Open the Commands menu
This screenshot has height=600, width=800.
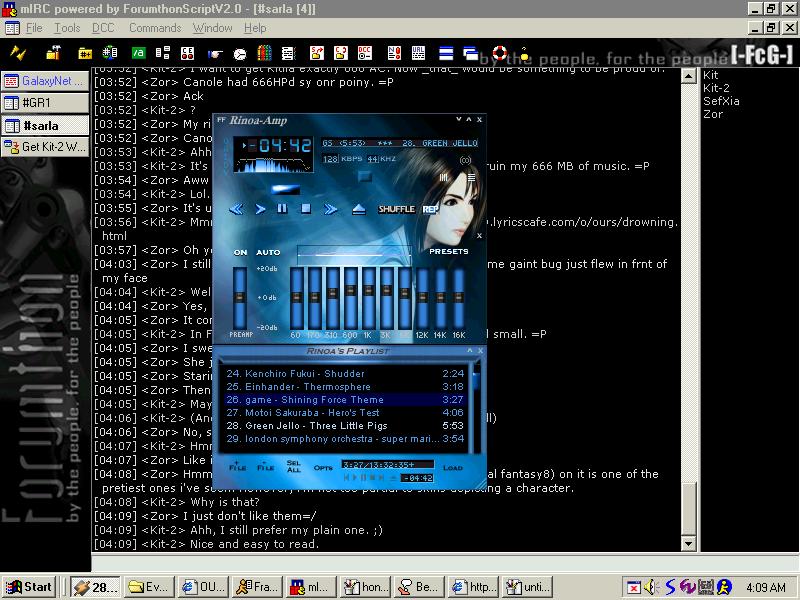tap(155, 28)
